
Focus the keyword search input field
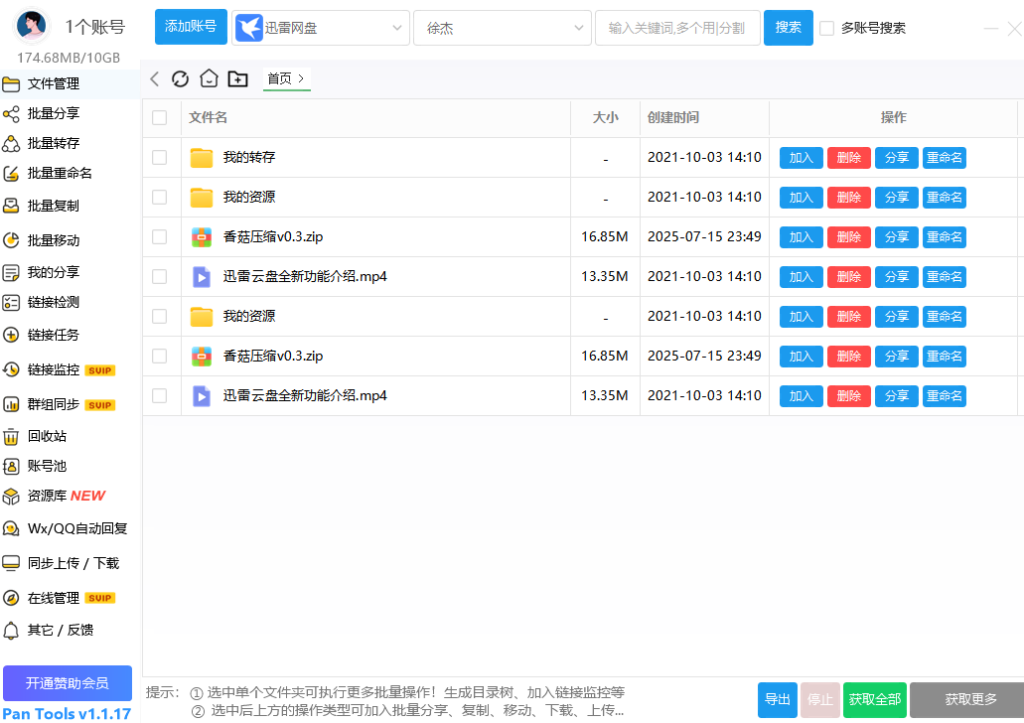coord(678,28)
